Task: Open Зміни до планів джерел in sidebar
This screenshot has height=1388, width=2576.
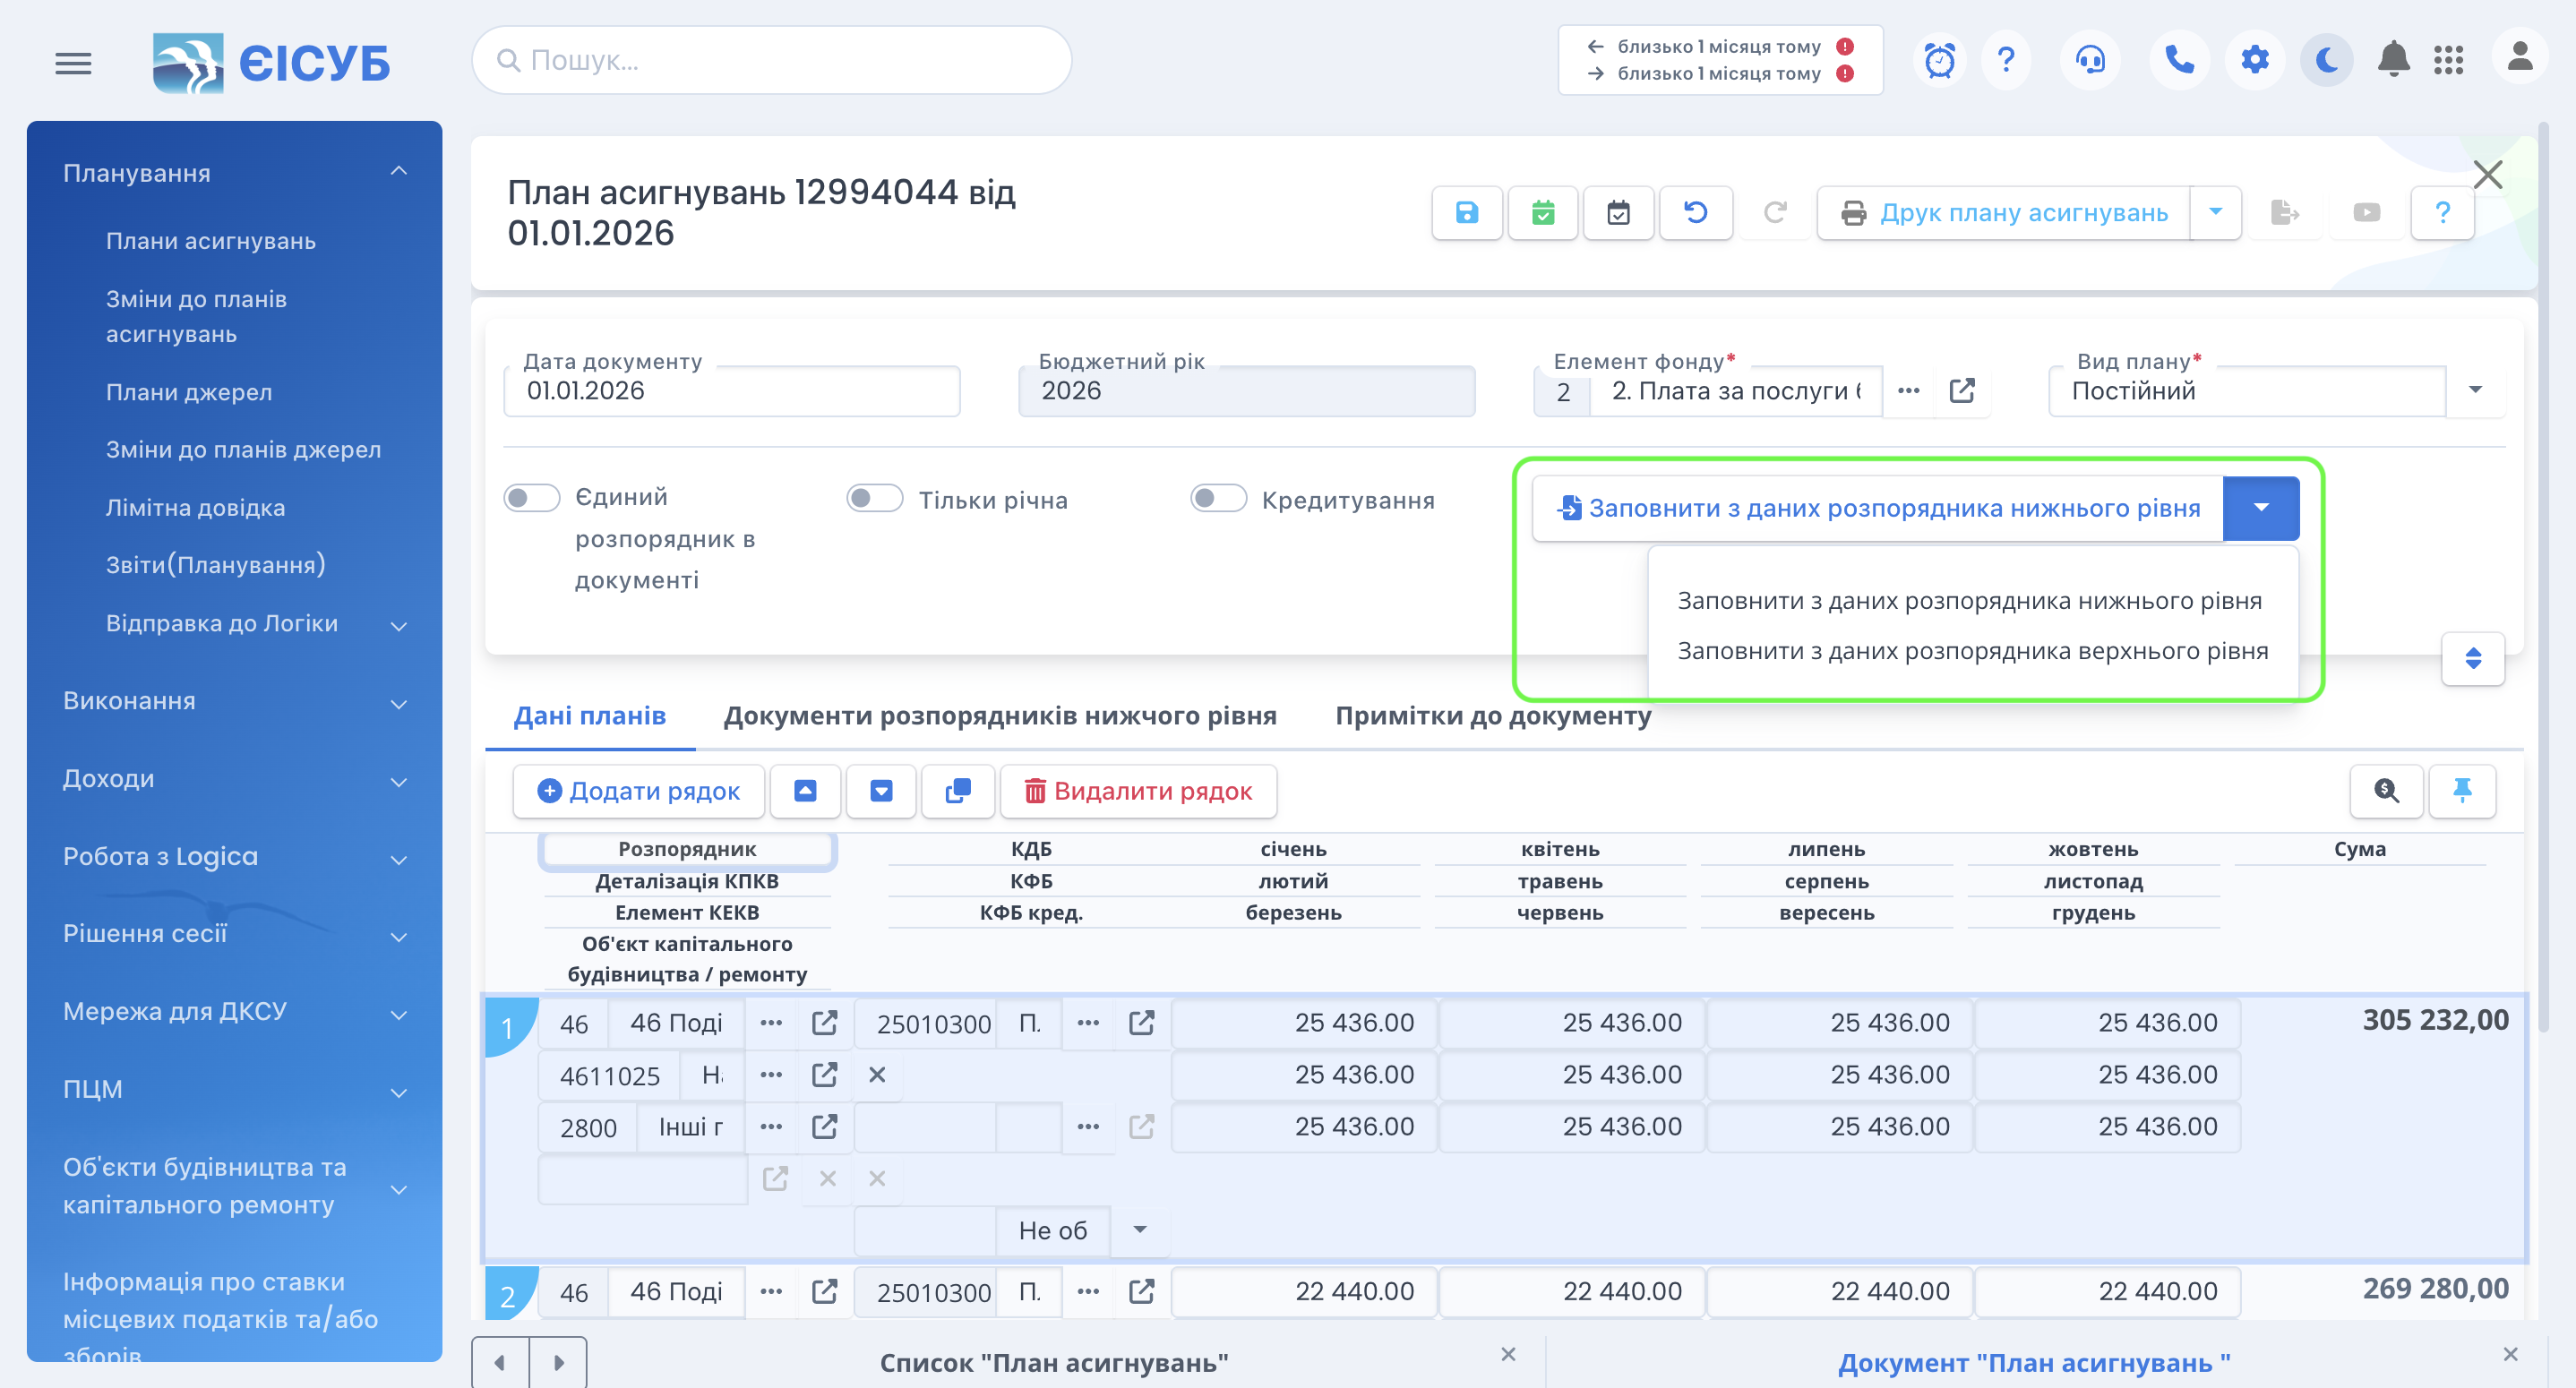Action: coord(243,450)
